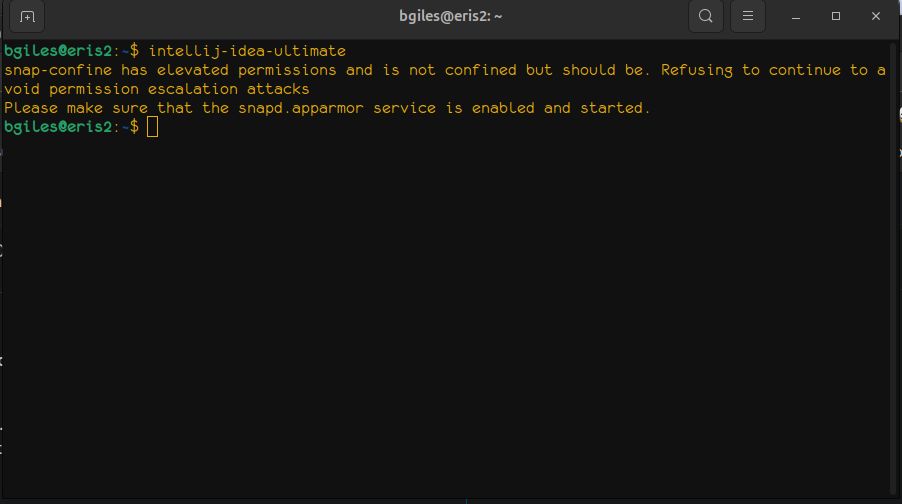Viewport: 902px width, 504px height.
Task: Open a new terminal tab
Action: pos(27,17)
